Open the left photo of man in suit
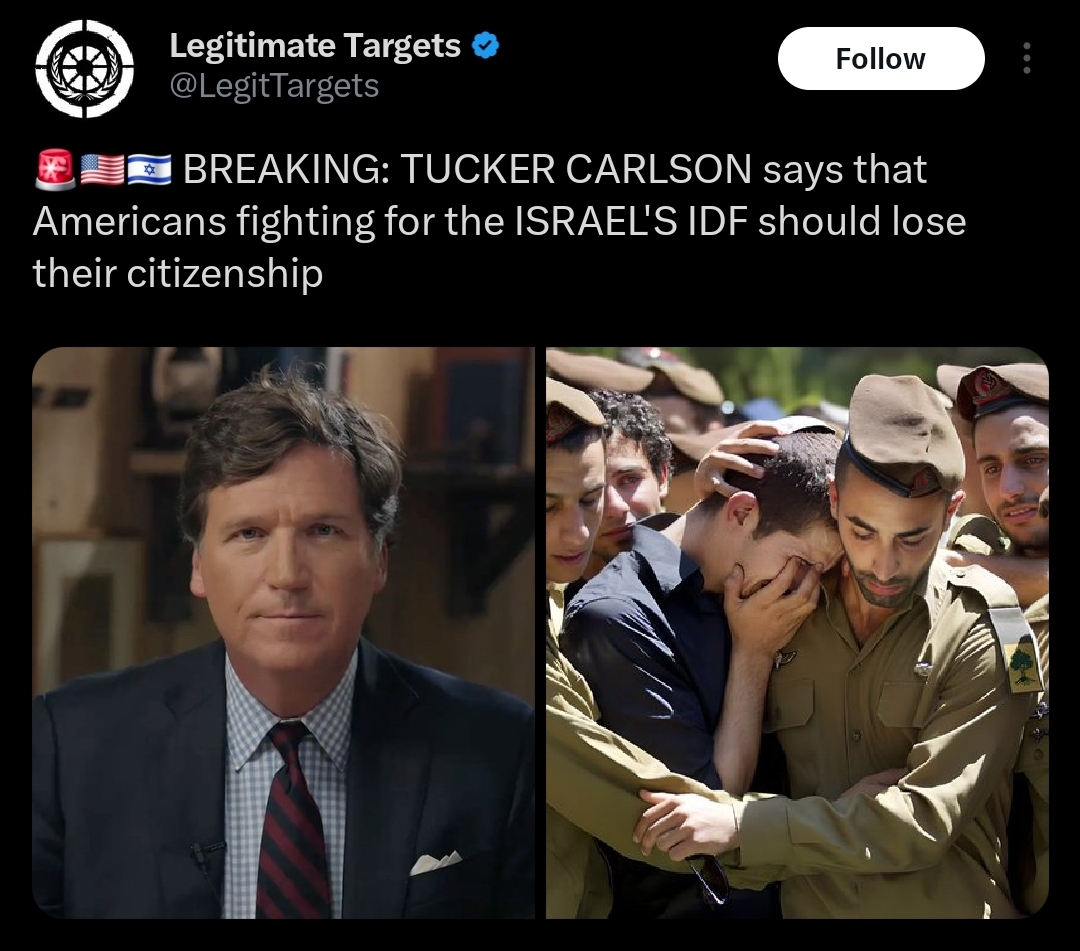Viewport: 1080px width, 951px height. click(x=283, y=633)
